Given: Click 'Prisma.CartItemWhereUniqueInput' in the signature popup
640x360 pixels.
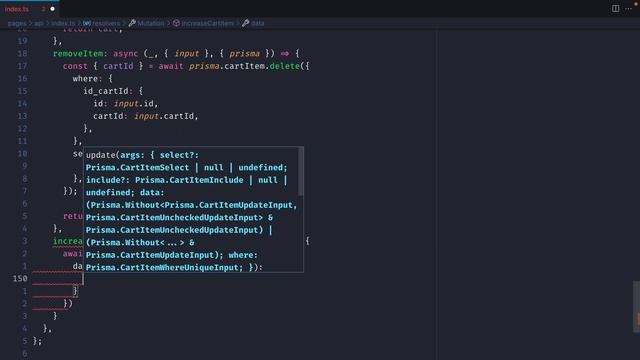Looking at the screenshot, I should (x=164, y=267).
